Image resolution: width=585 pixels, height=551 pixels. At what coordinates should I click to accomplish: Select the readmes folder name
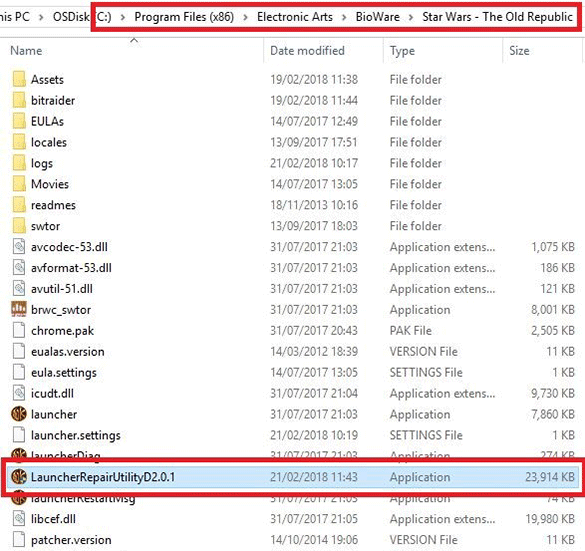pos(53,205)
